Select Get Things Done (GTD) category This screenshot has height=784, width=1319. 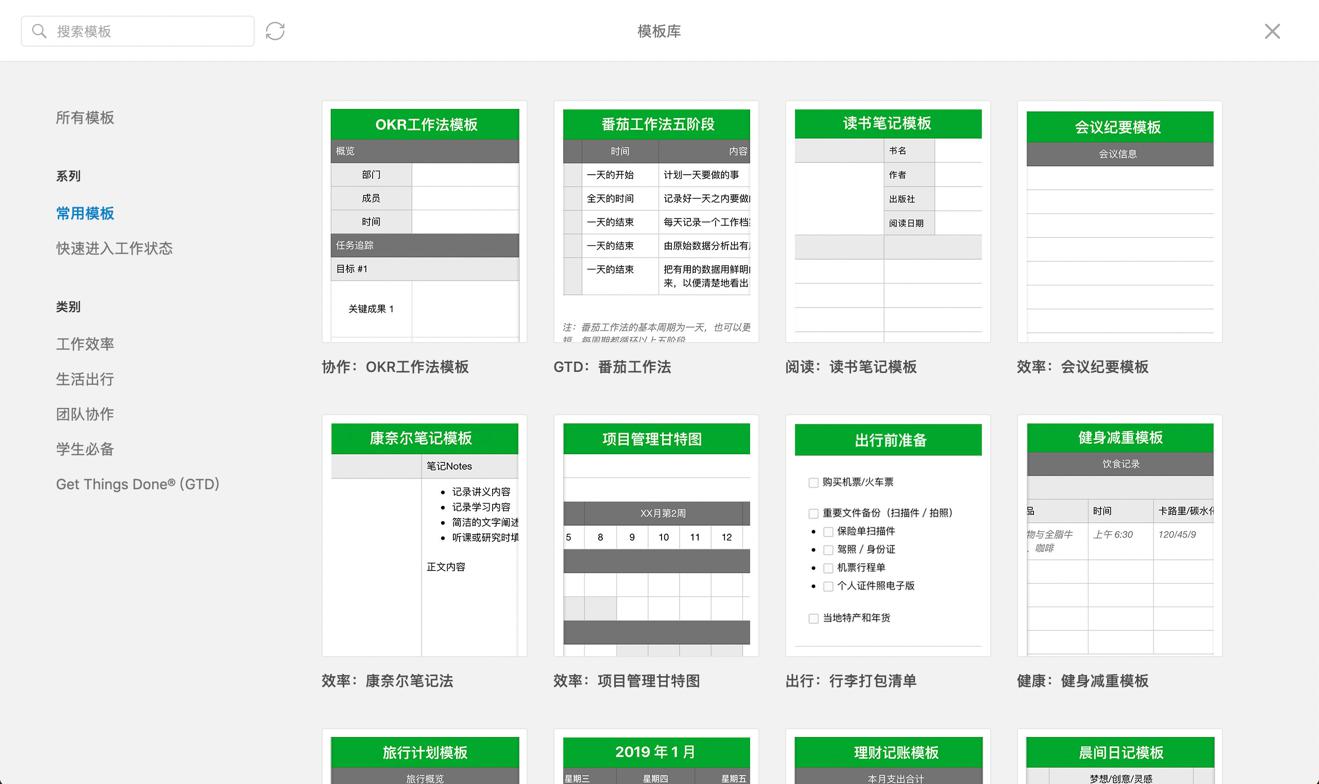(x=137, y=484)
